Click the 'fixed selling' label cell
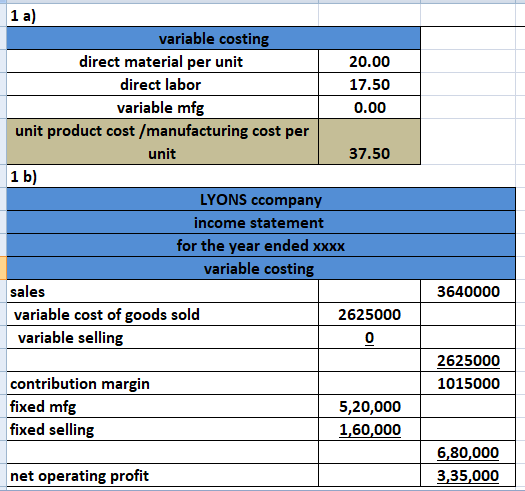The height and width of the screenshot is (491, 525). pos(162,429)
